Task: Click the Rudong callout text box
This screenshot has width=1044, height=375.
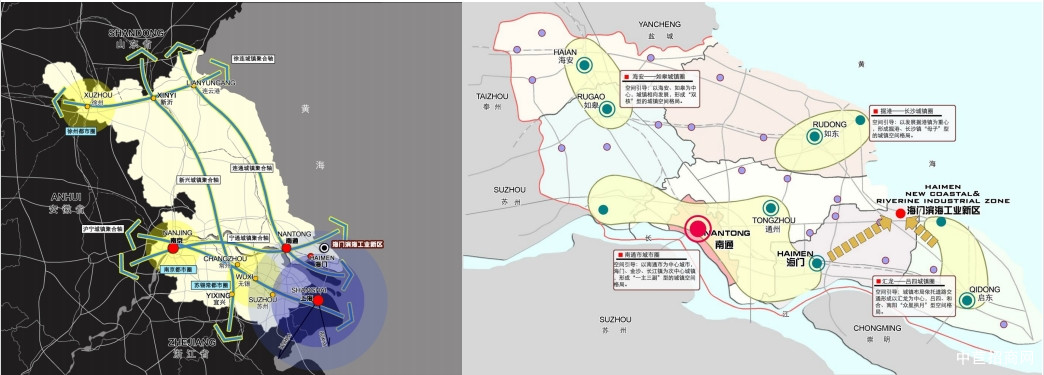Action: pyautogui.click(x=913, y=123)
